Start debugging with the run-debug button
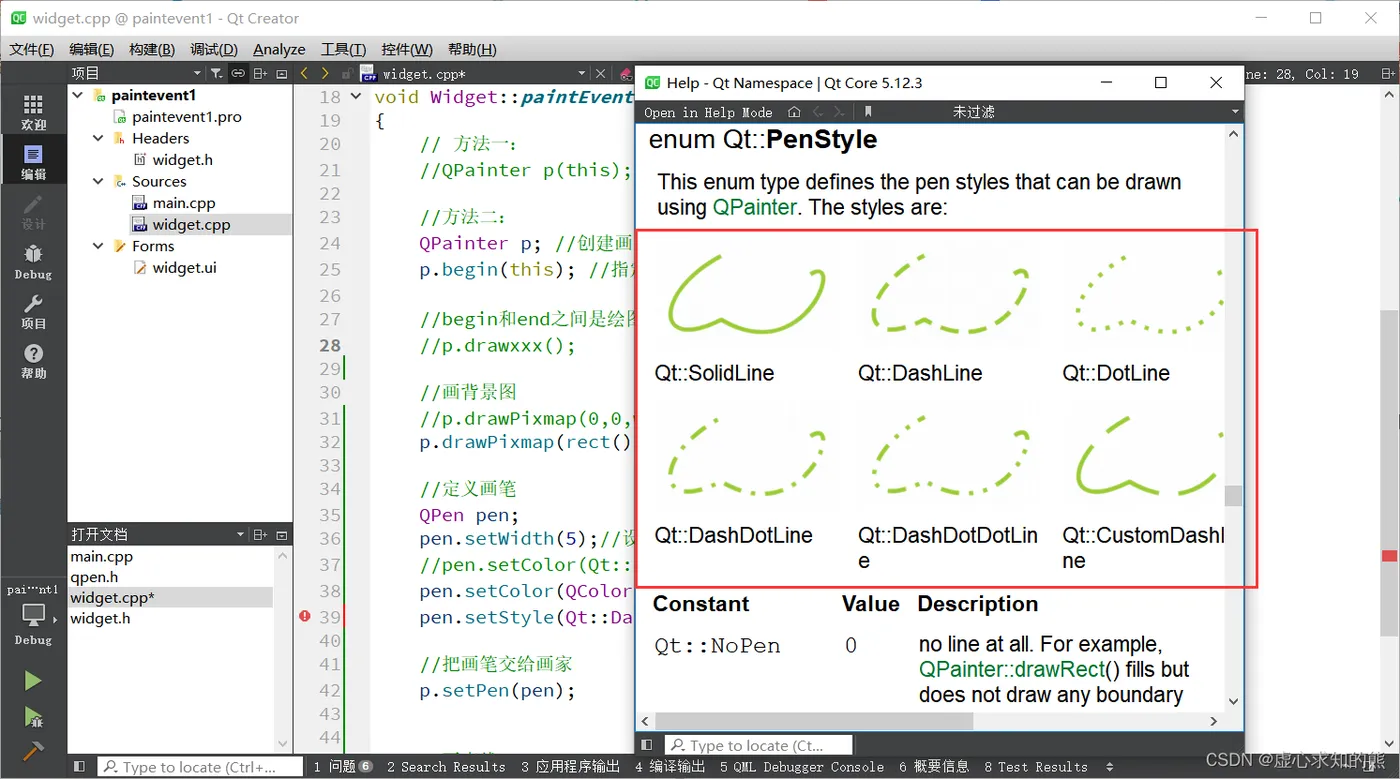The width and height of the screenshot is (1400, 779). click(33, 717)
